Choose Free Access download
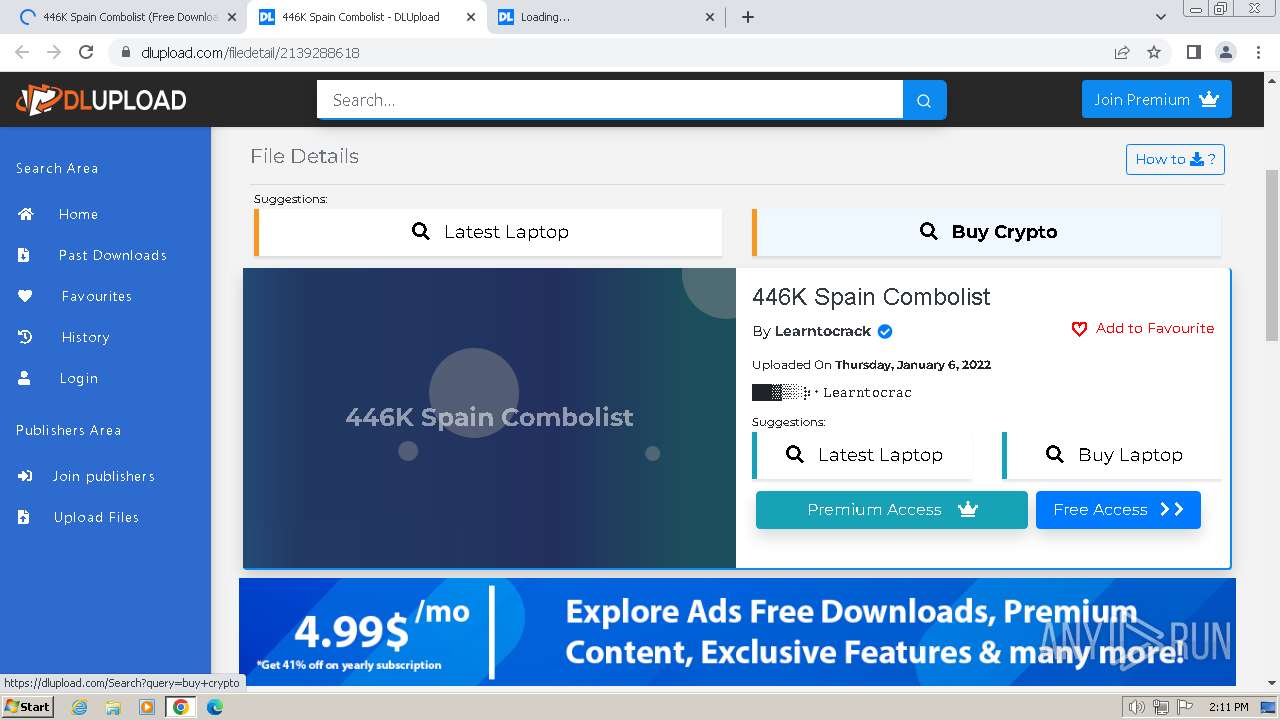Viewport: 1280px width, 720px height. click(1118, 510)
